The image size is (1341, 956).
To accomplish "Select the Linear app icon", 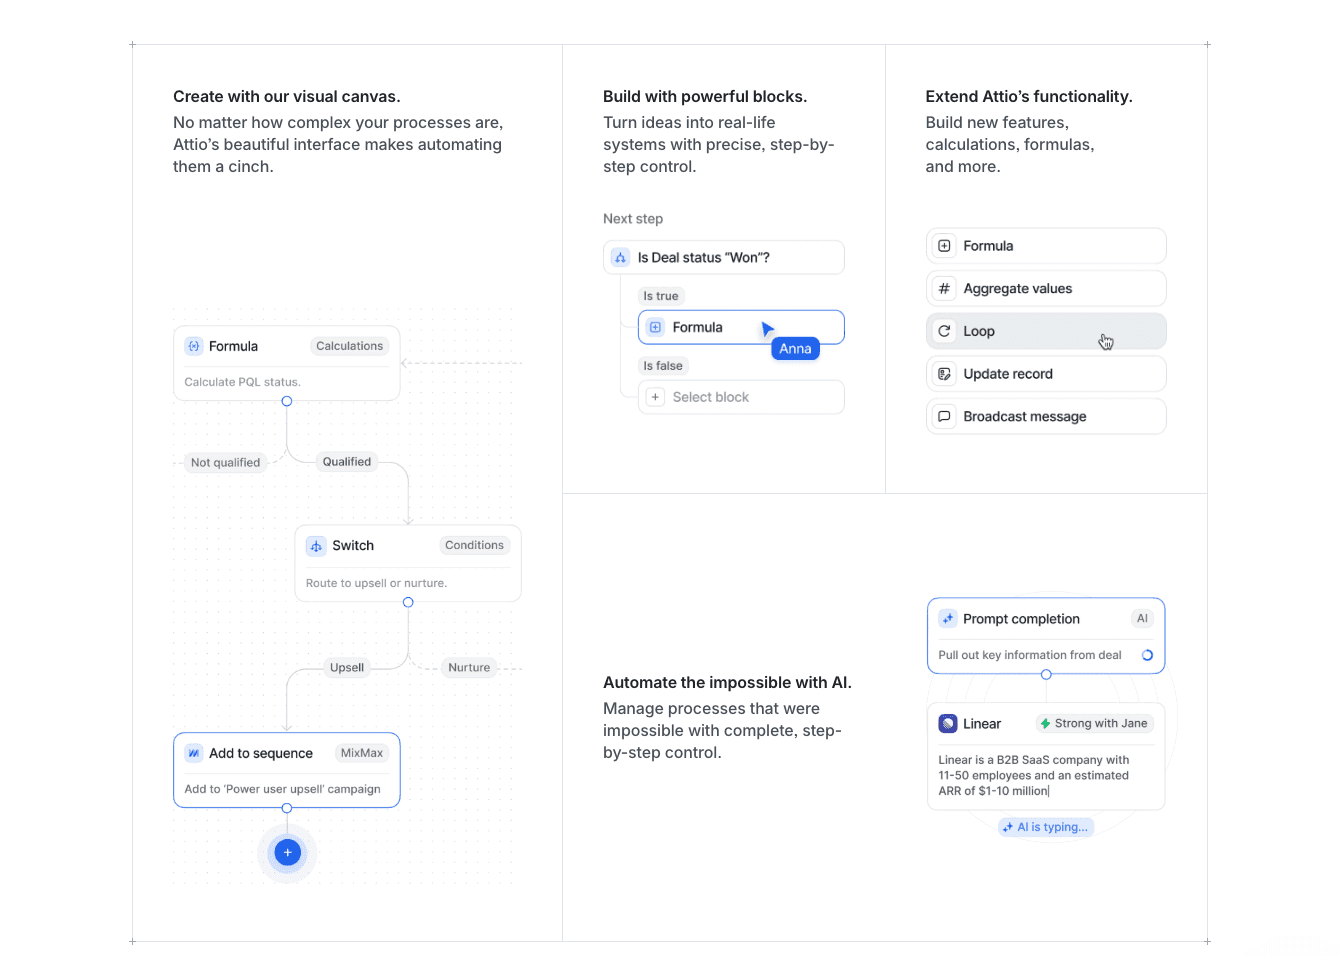I will click(x=948, y=723).
